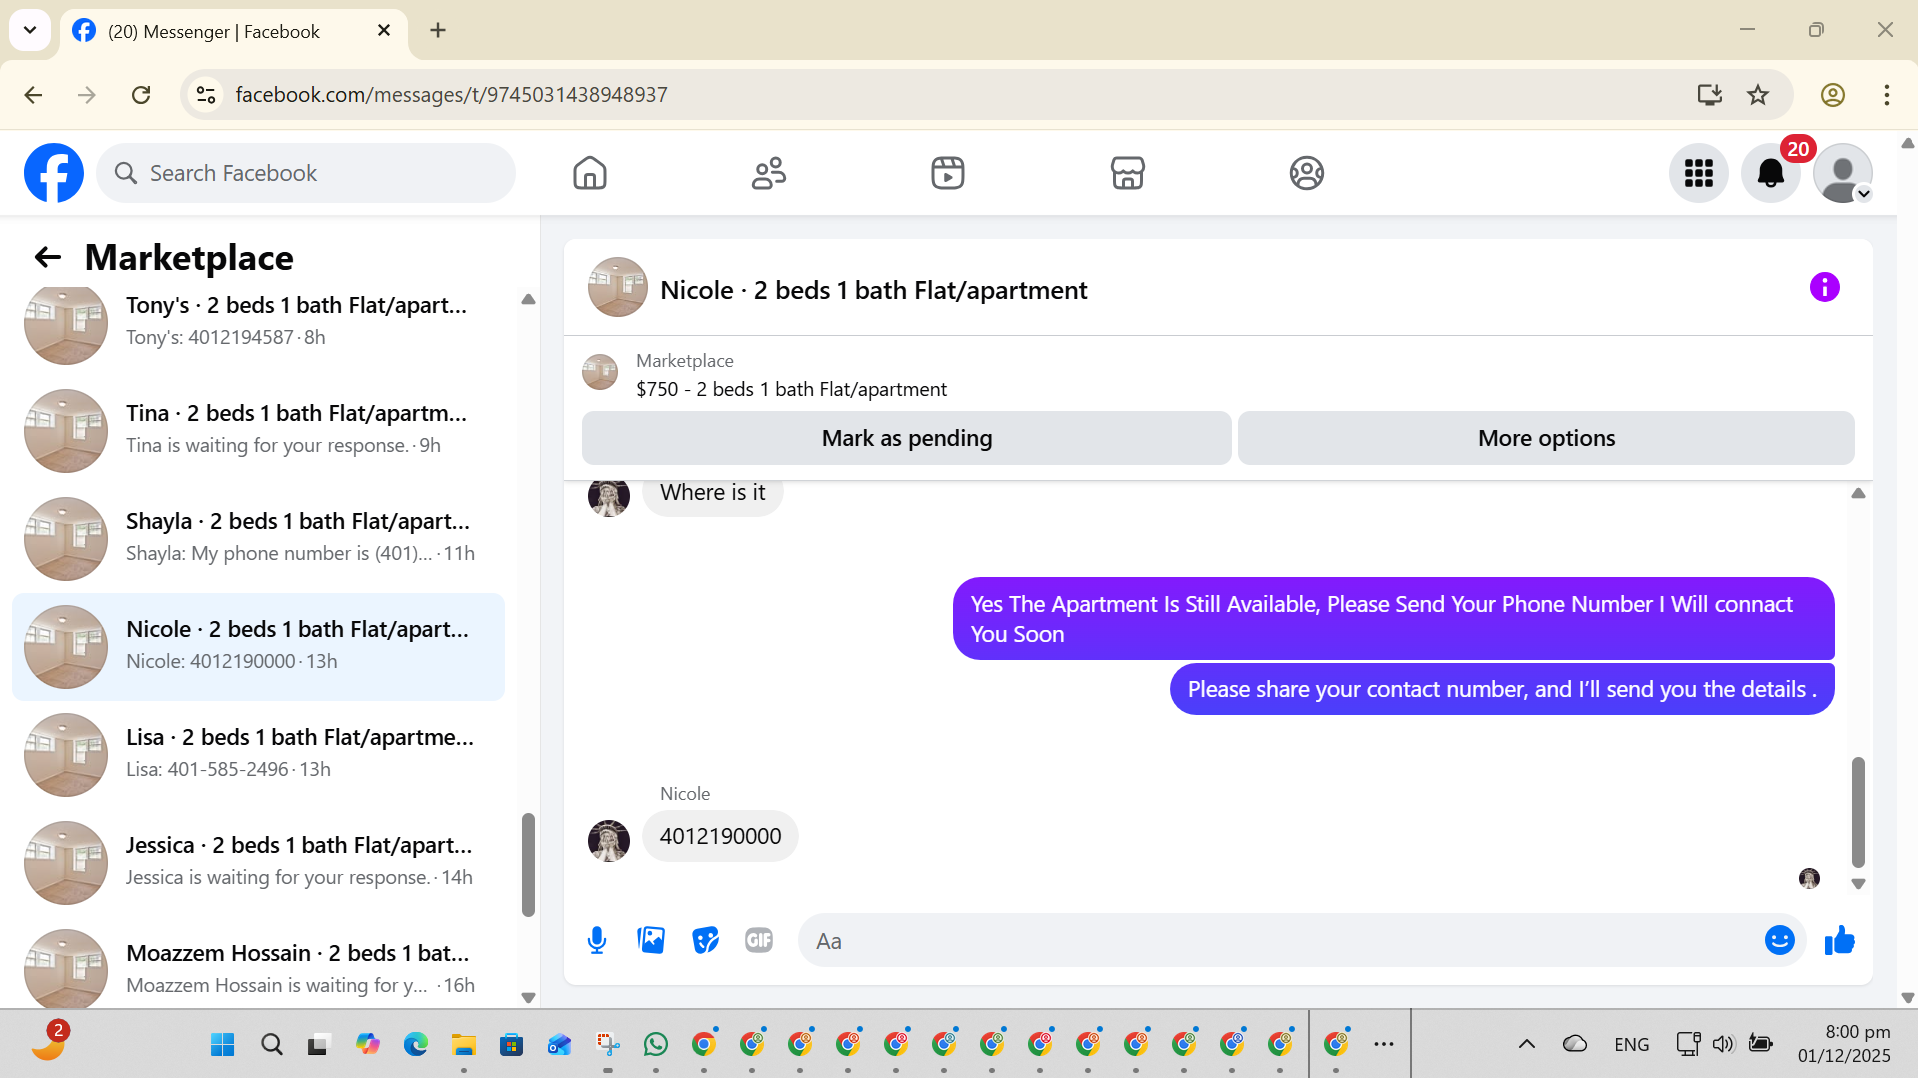Open Lisa's conversation in the list
This screenshot has width=1918, height=1078.
tap(258, 754)
